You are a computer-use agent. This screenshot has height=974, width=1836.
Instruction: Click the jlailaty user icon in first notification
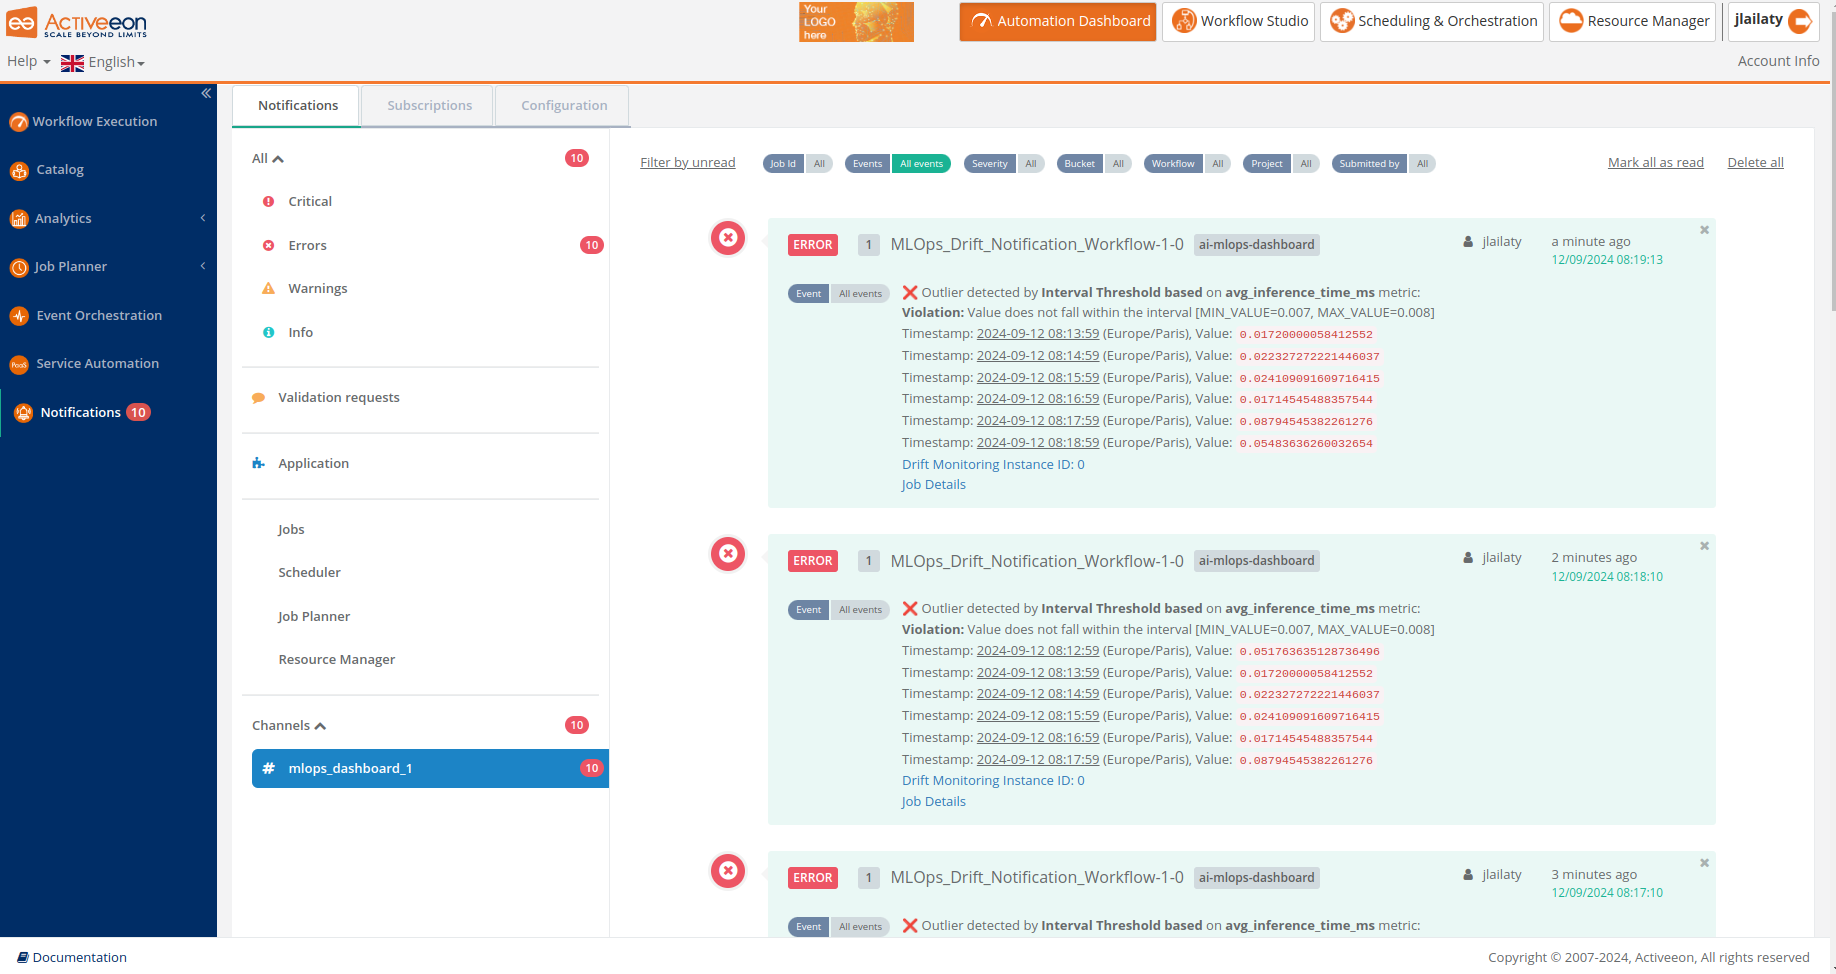(x=1468, y=242)
